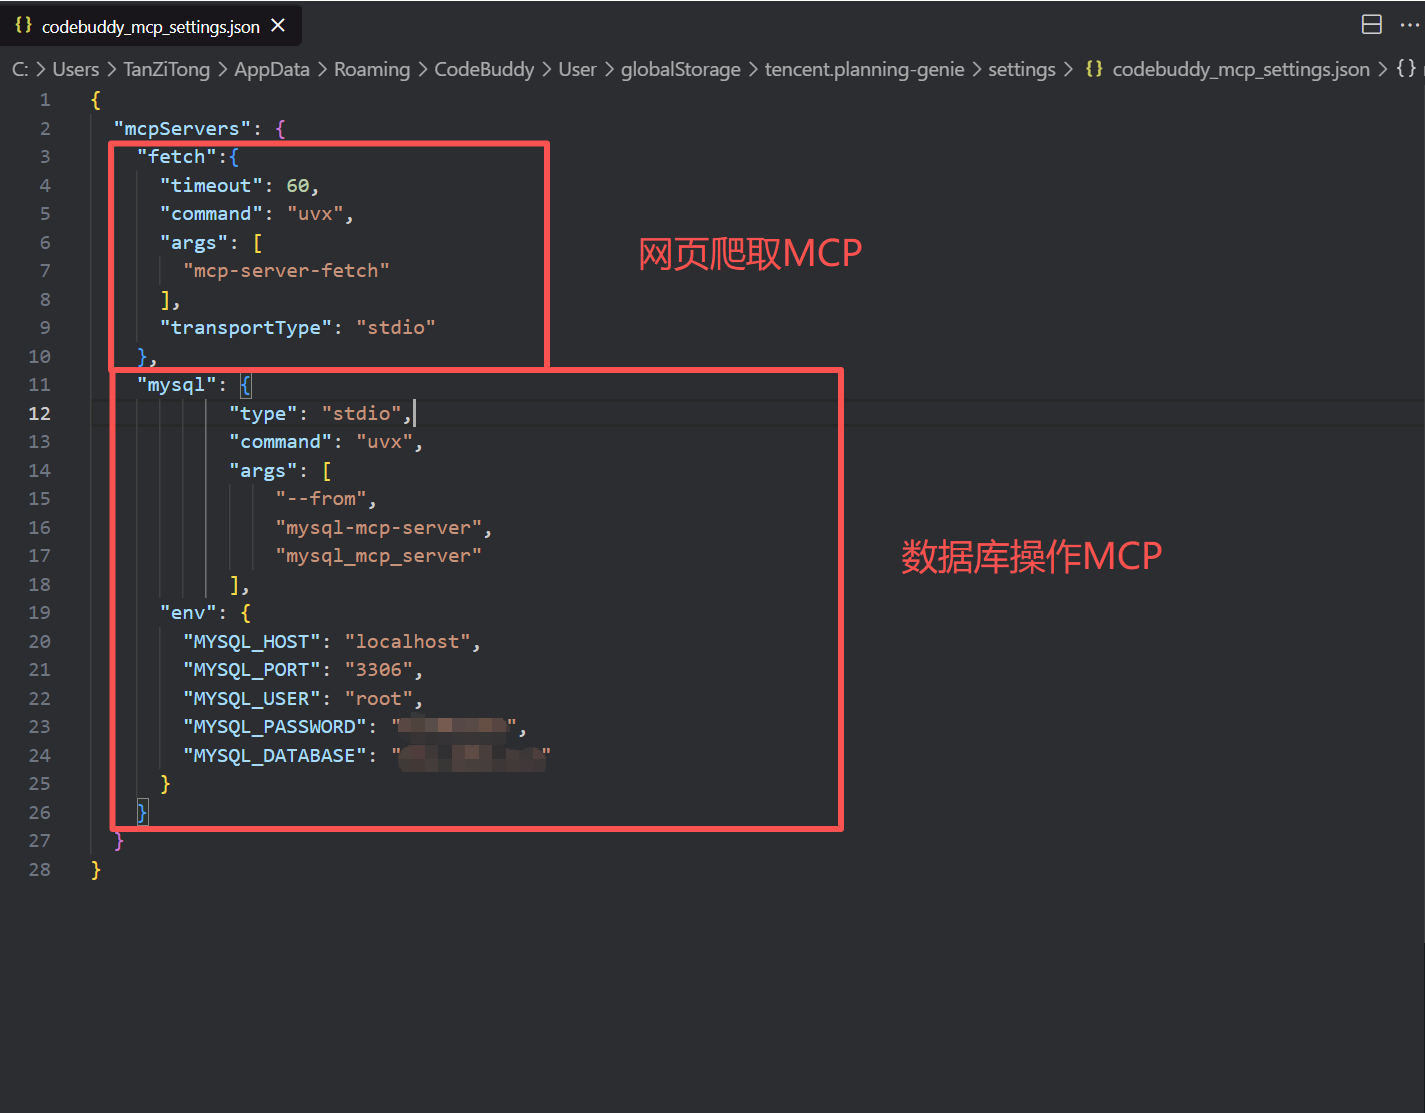1425x1113 pixels.
Task: Click the split editor layout icon
Action: (x=1372, y=25)
